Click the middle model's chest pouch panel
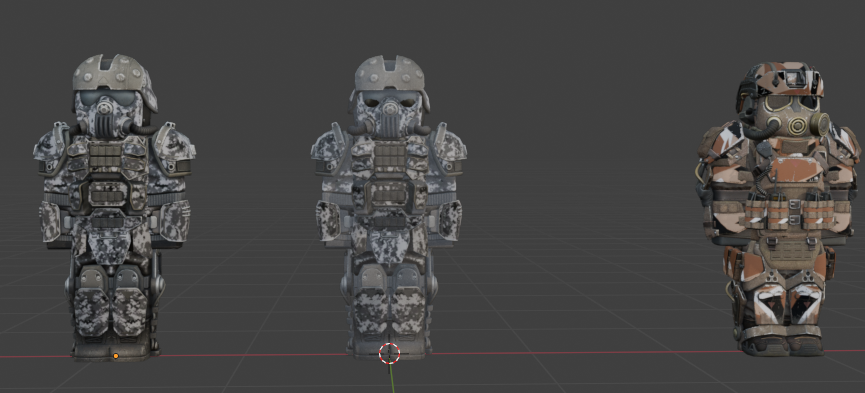 click(389, 155)
